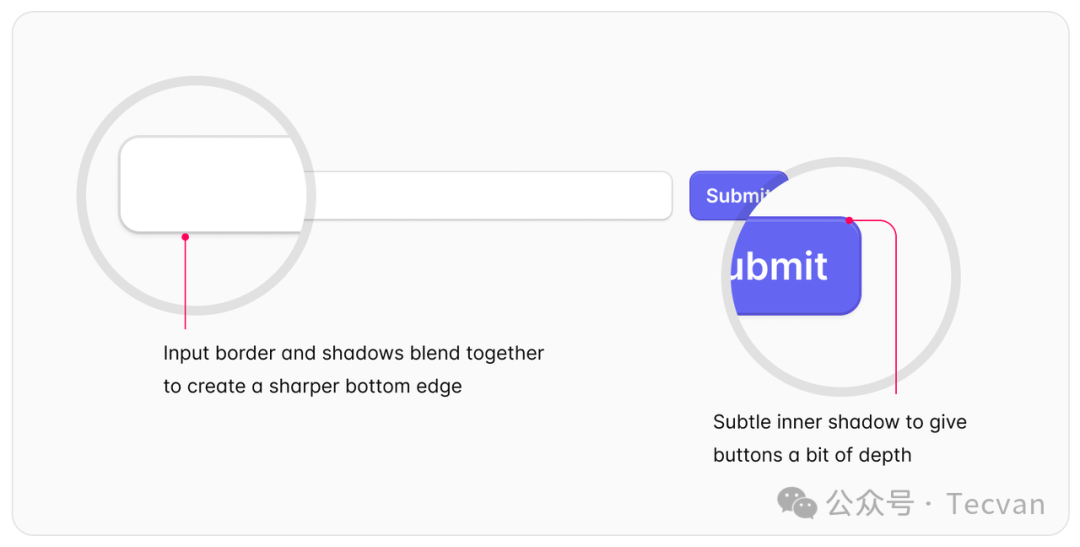Click the "to create a sharper bottom edge" line

point(312,386)
